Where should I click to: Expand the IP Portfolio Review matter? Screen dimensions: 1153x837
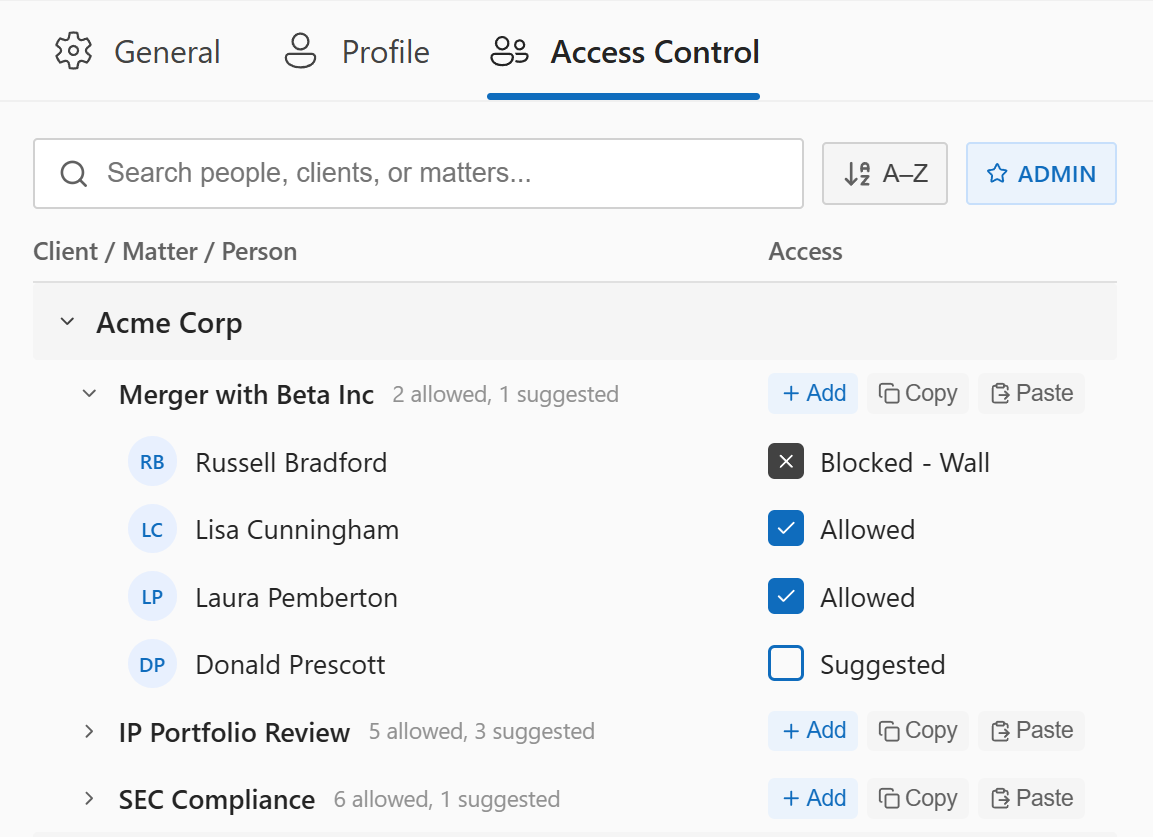point(89,731)
